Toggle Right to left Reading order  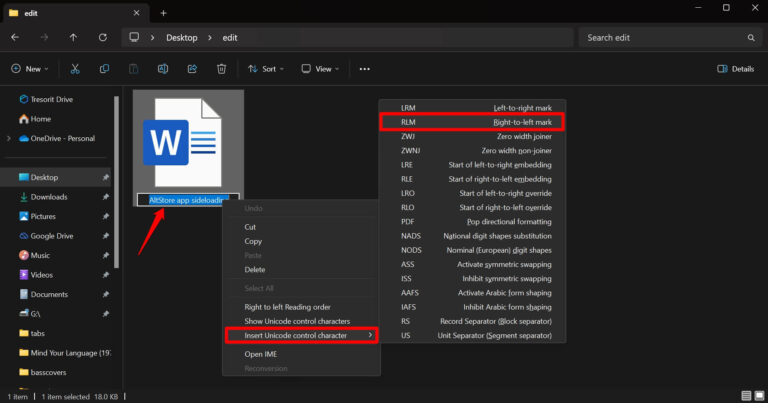click(286, 307)
